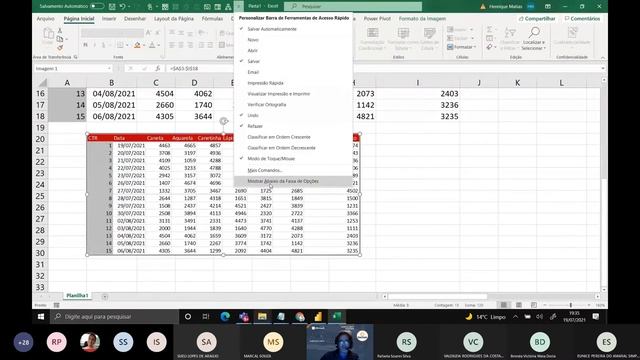Select Verificar Ortografia menu entry
Image resolution: width=640 pixels, height=360 pixels.
293,104
